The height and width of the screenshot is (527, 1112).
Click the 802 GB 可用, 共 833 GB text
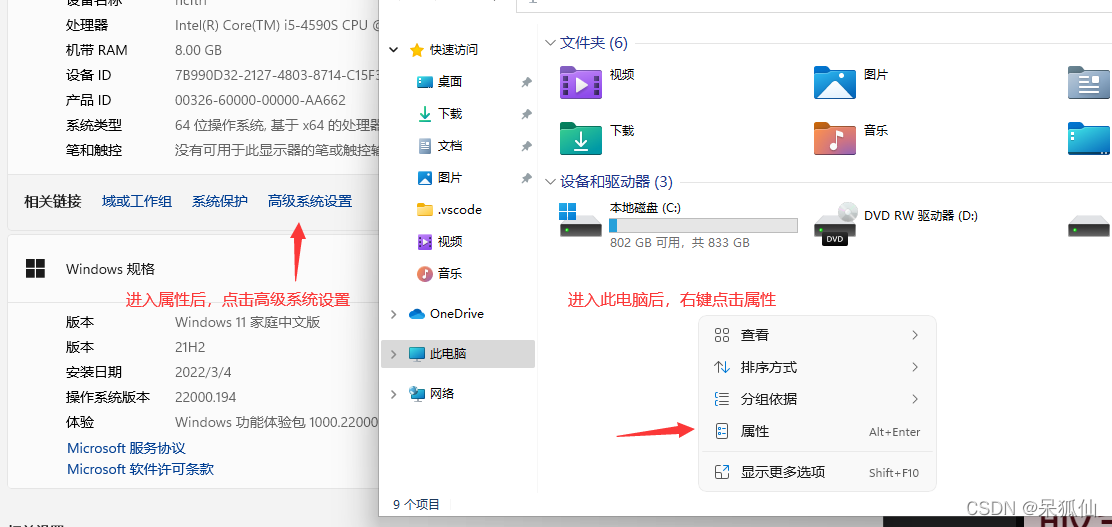pyautogui.click(x=679, y=243)
